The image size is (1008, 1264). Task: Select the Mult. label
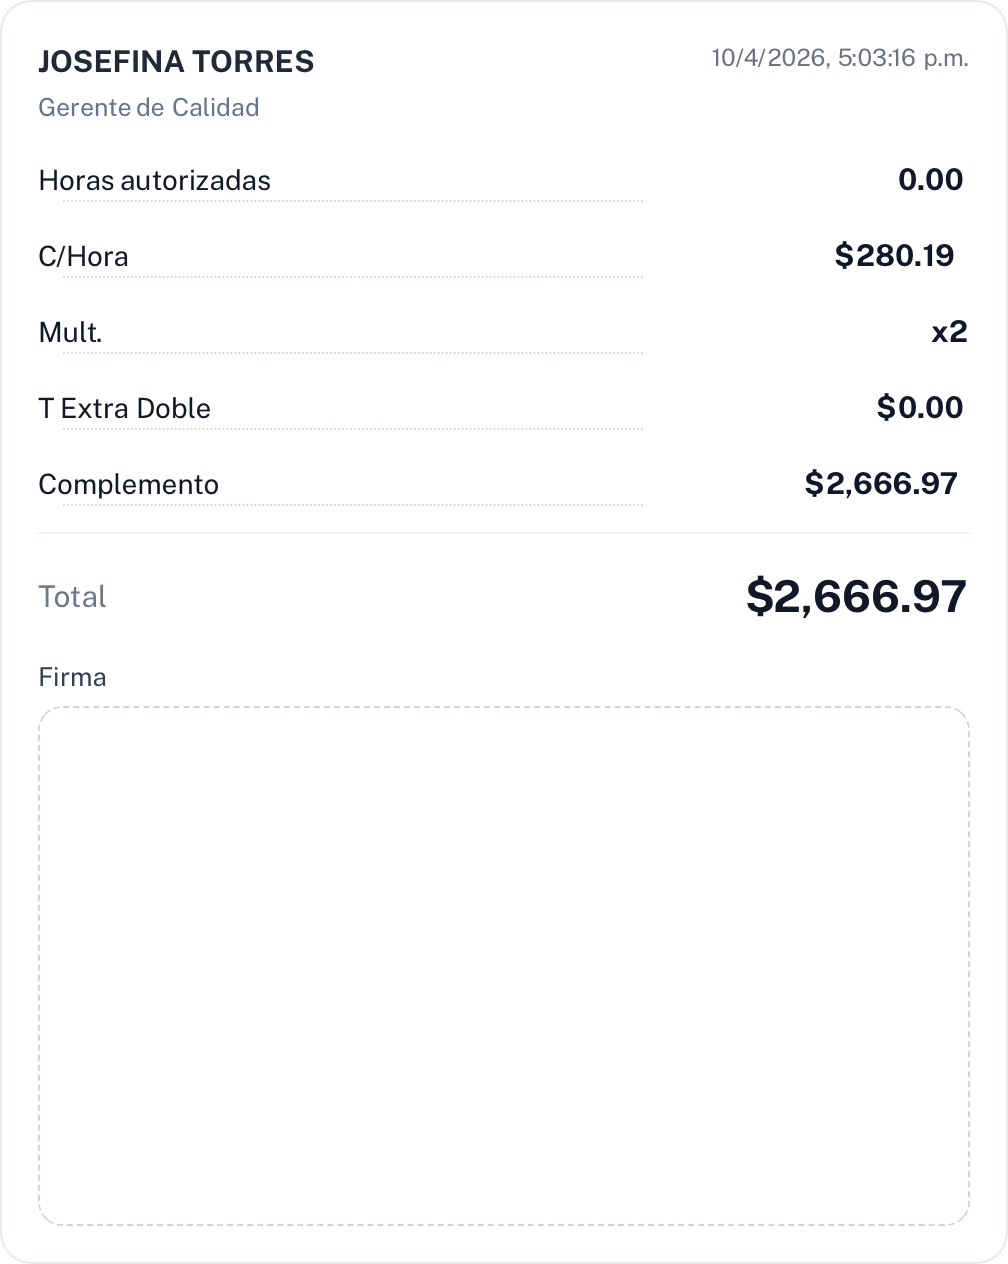pos(71,333)
